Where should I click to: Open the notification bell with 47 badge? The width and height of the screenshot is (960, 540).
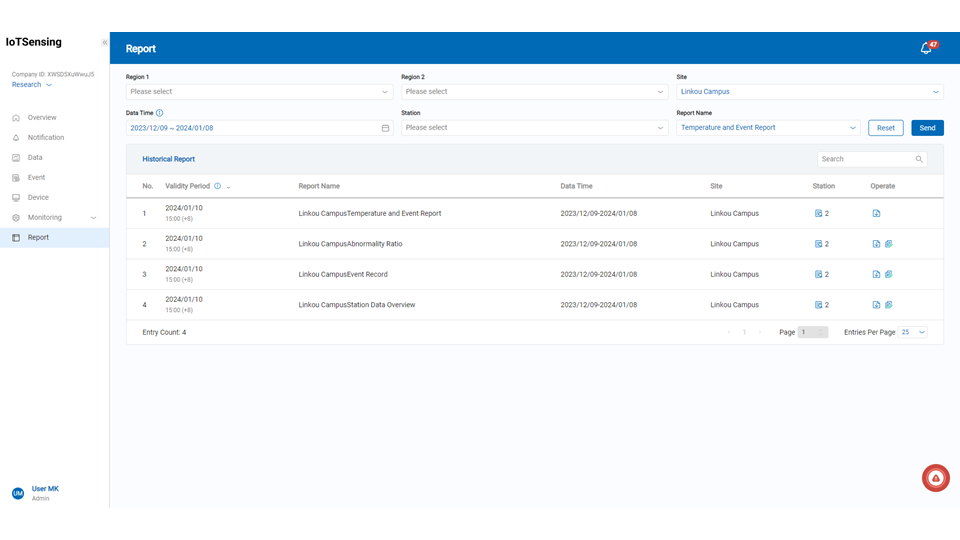tap(926, 48)
